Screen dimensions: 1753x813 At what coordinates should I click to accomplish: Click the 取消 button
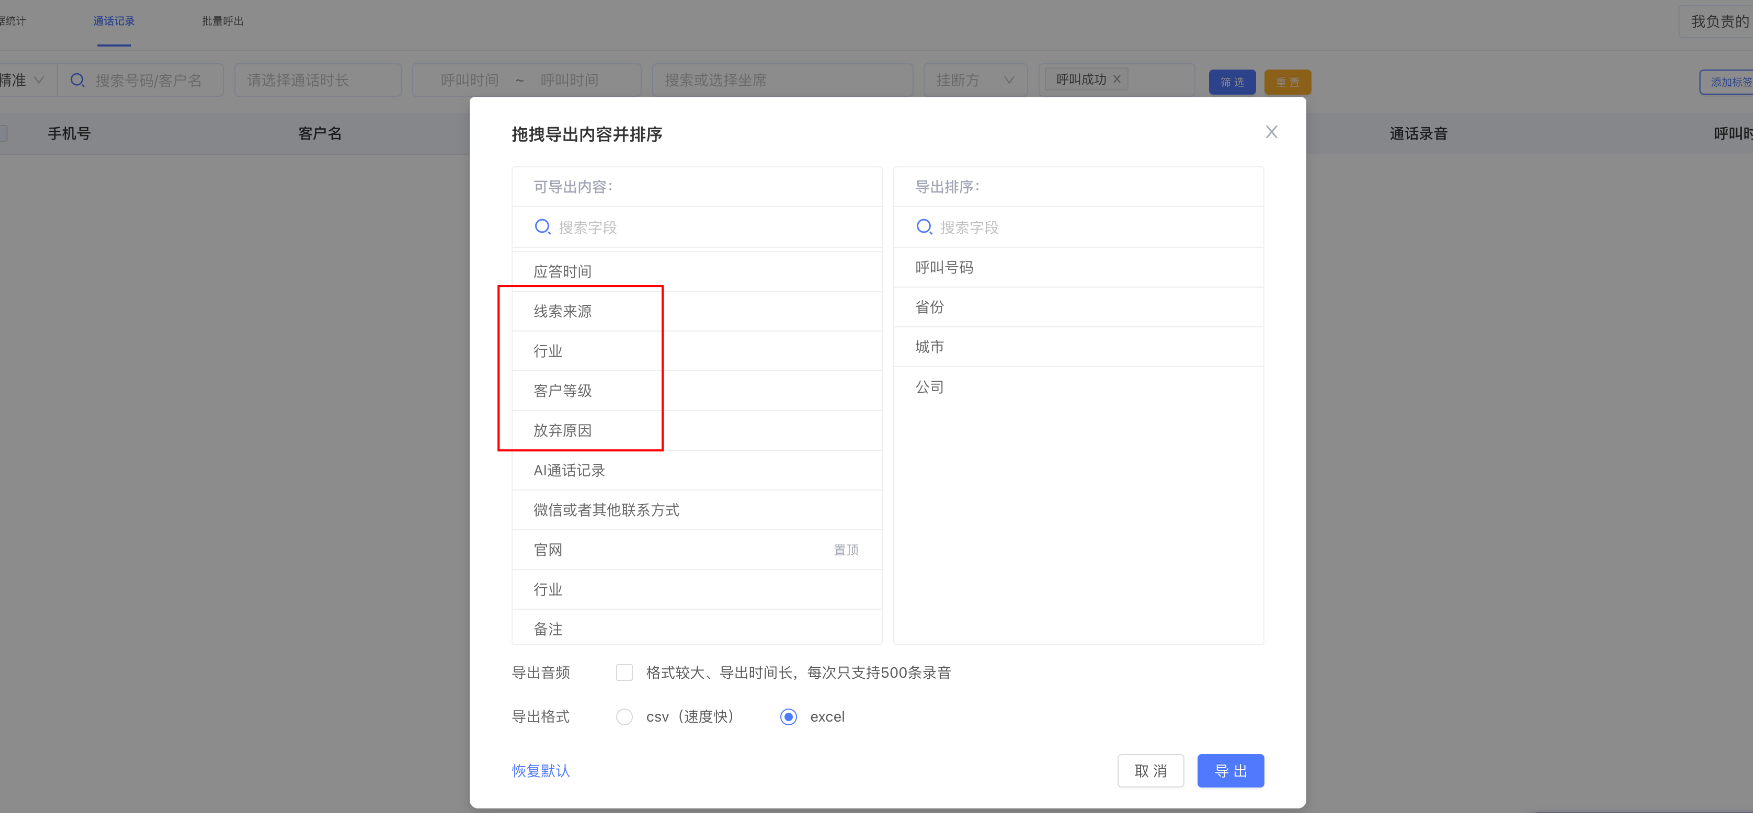point(1150,771)
